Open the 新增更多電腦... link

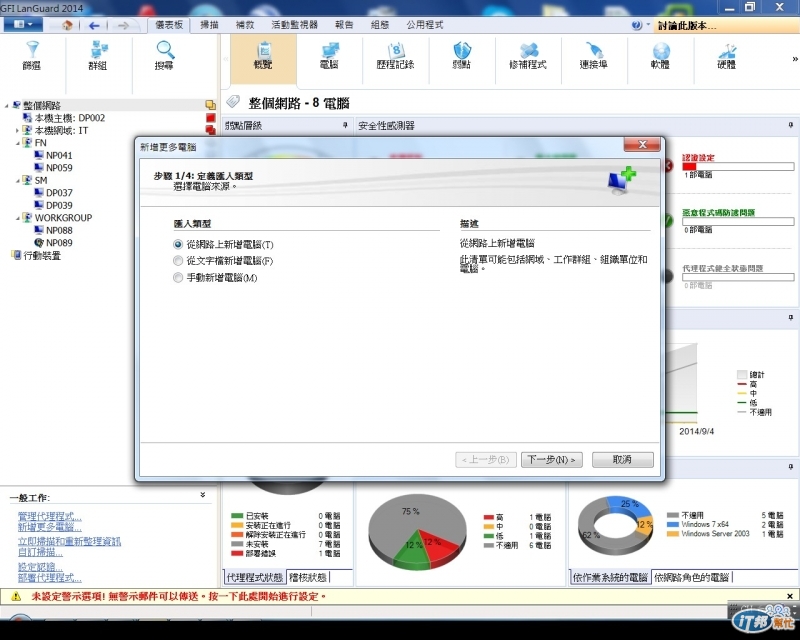[49, 527]
